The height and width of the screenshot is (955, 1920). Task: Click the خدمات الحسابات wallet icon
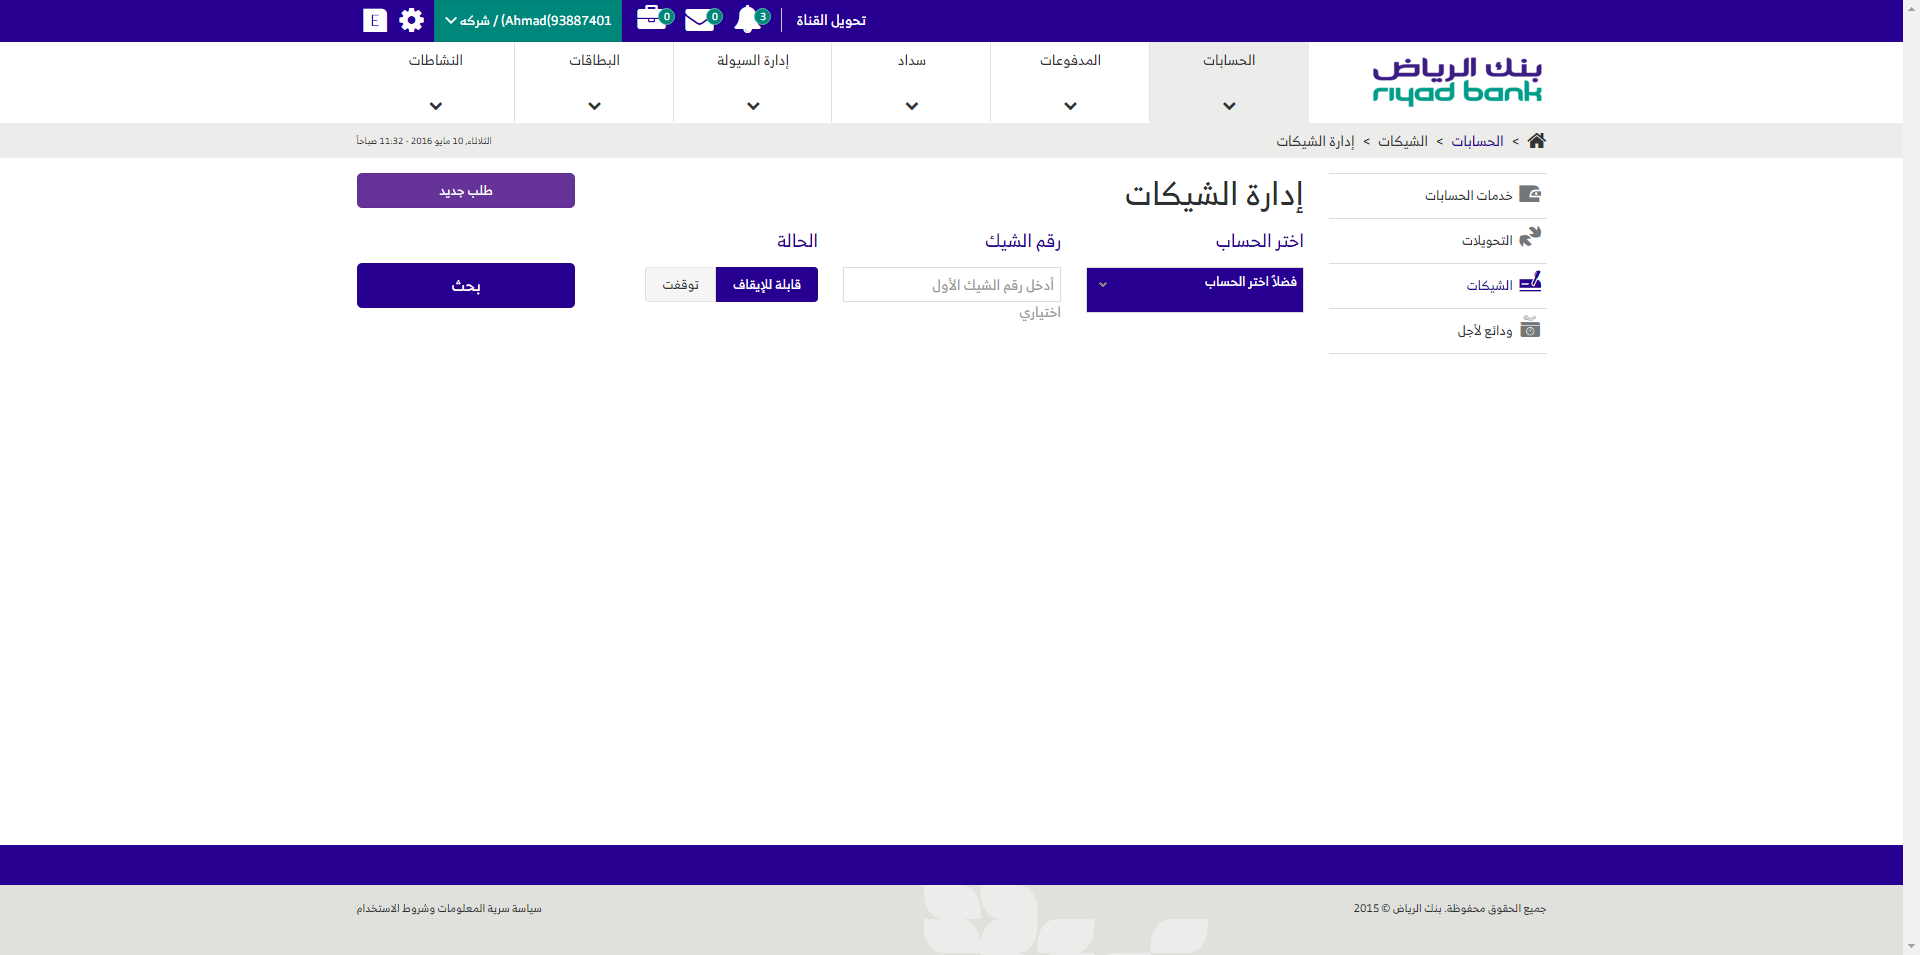point(1529,194)
